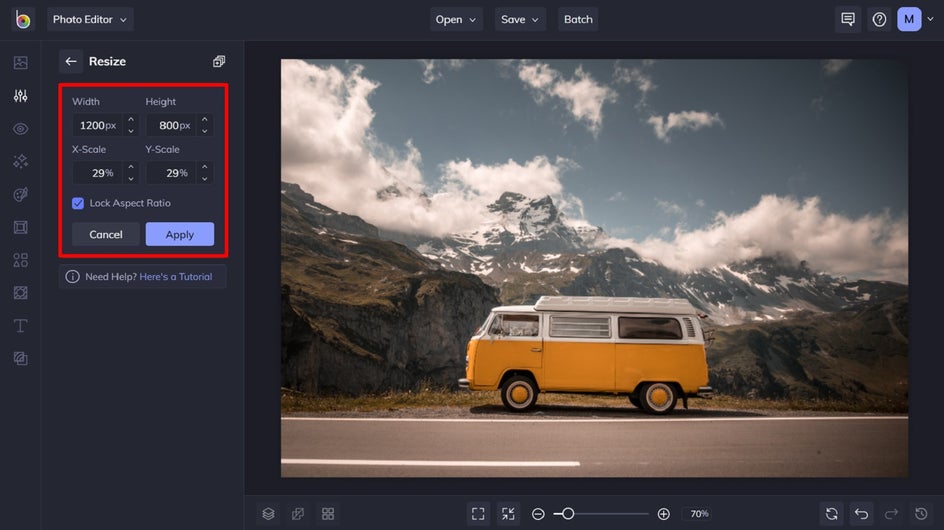Decrease X-Scale with the down arrow
Viewport: 944px width, 530px height.
tap(131, 178)
